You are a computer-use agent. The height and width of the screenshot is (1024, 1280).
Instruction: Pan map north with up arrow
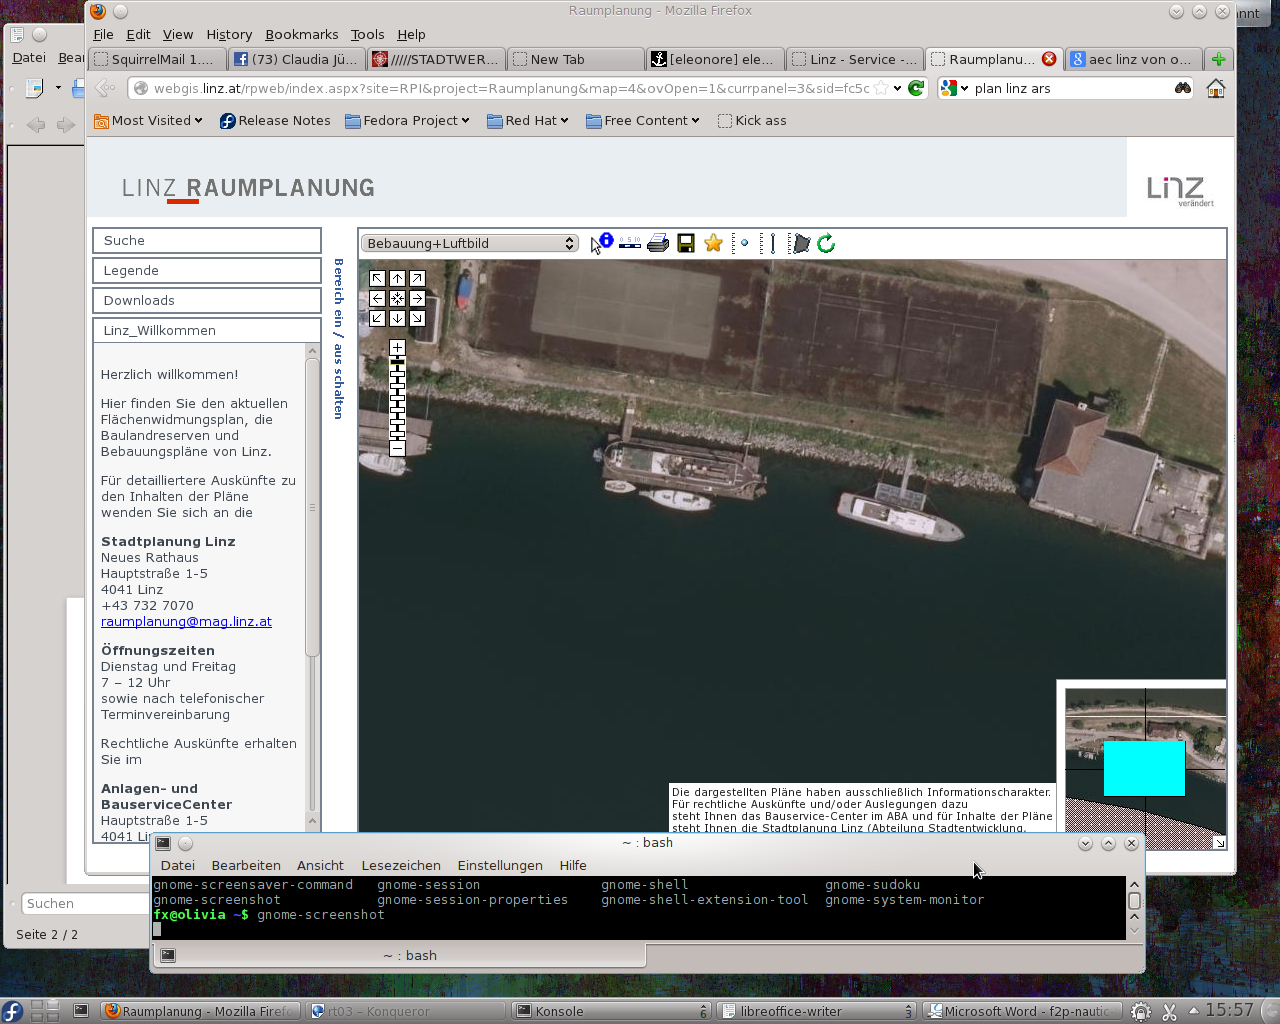[x=397, y=279]
